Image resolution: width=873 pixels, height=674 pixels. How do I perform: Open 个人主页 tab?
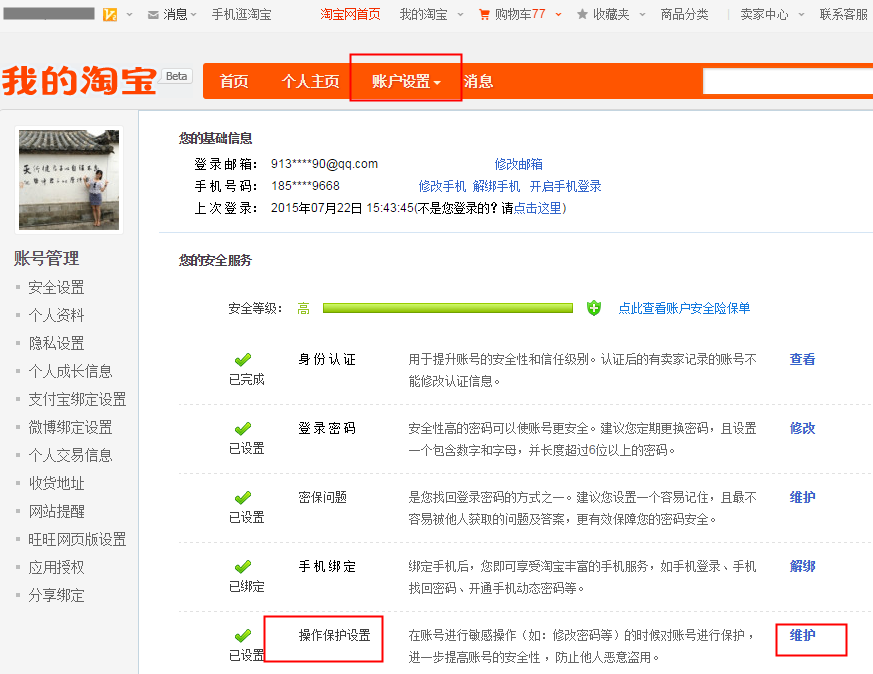[310, 81]
